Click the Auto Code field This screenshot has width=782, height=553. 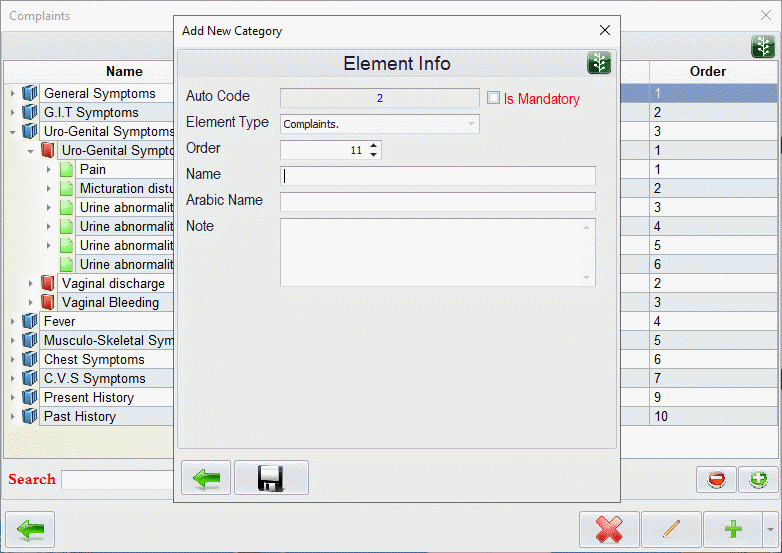click(380, 98)
